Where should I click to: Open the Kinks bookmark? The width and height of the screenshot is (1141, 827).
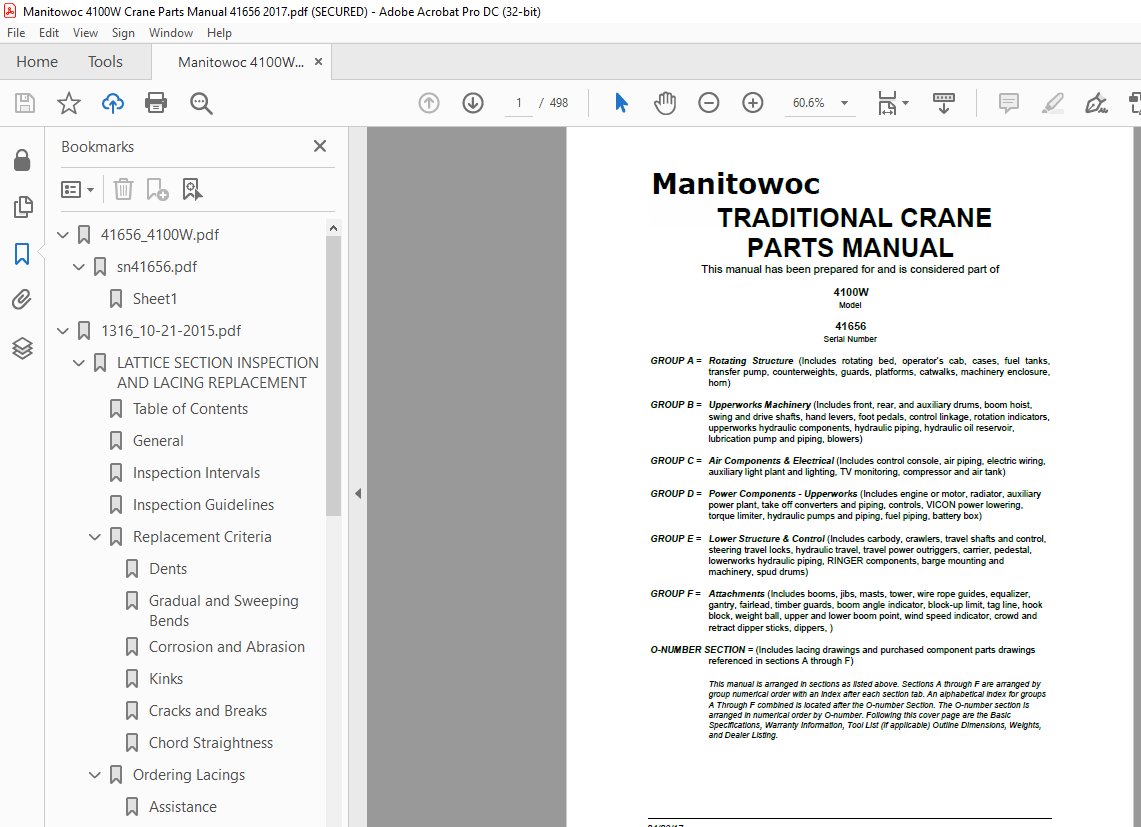166,678
